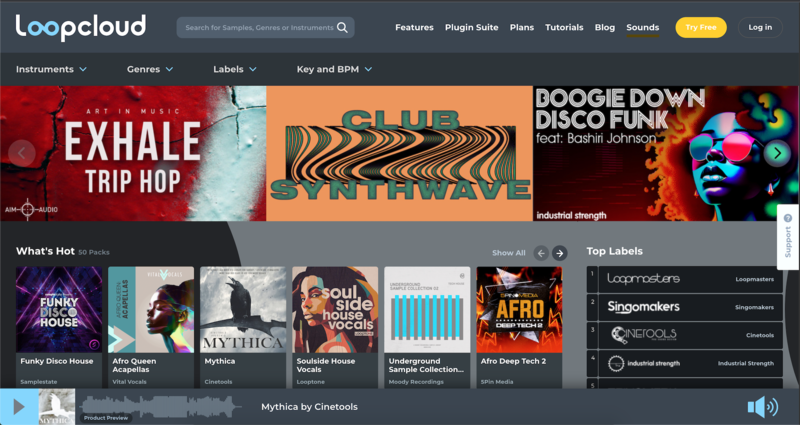This screenshot has width=800, height=425.
Task: Click the search magnifier icon
Action: tap(343, 28)
